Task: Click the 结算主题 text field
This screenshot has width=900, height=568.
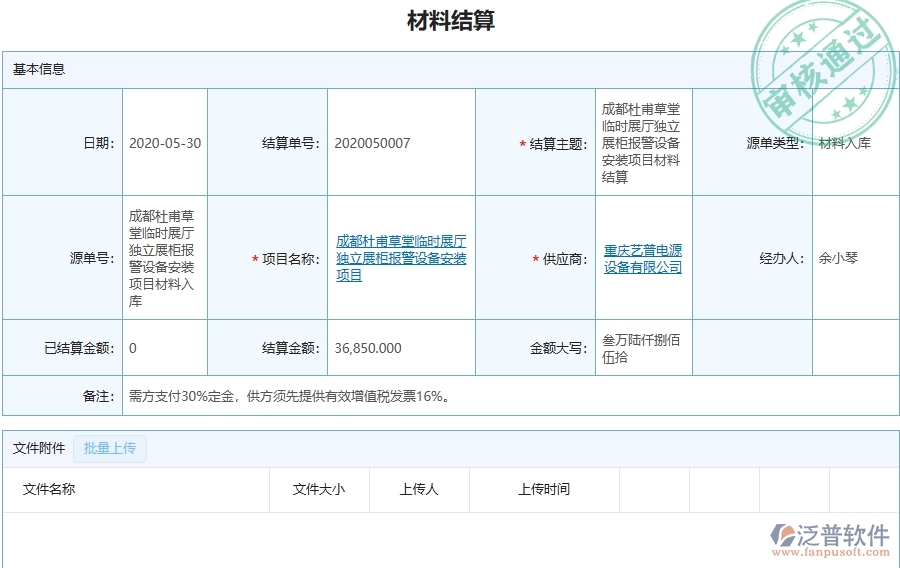Action: [x=641, y=143]
